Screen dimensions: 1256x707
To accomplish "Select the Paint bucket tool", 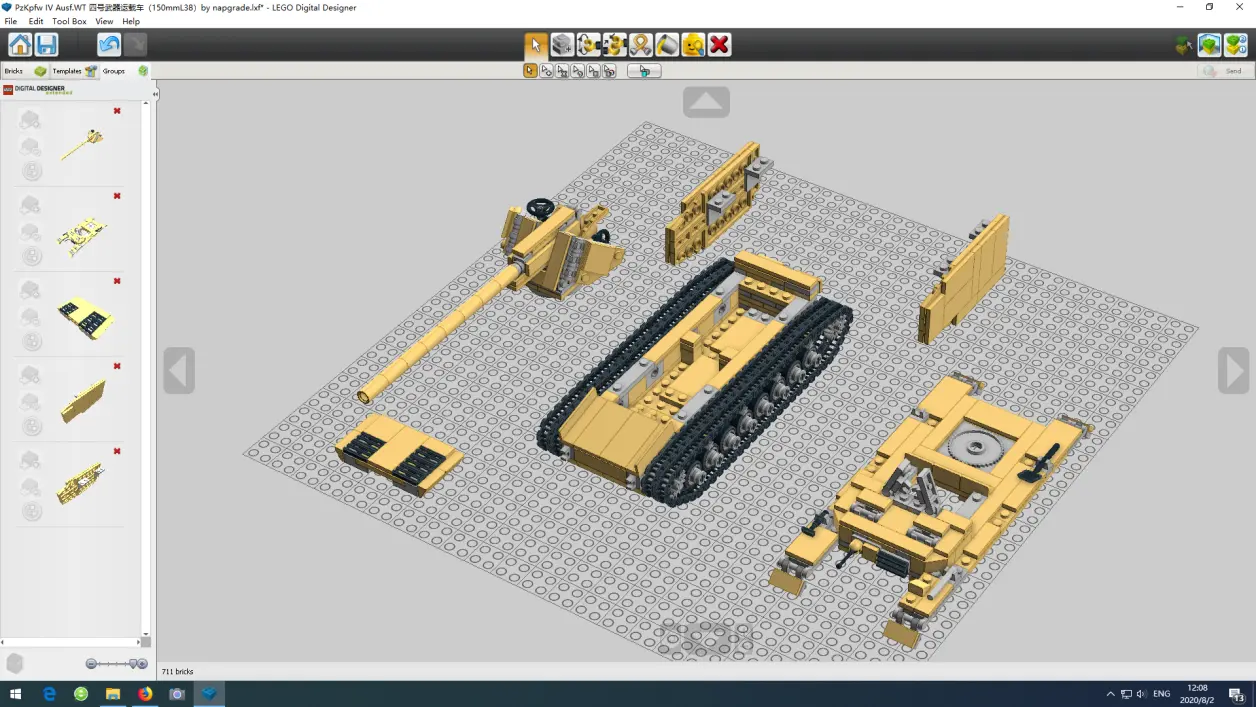I will 666,45.
